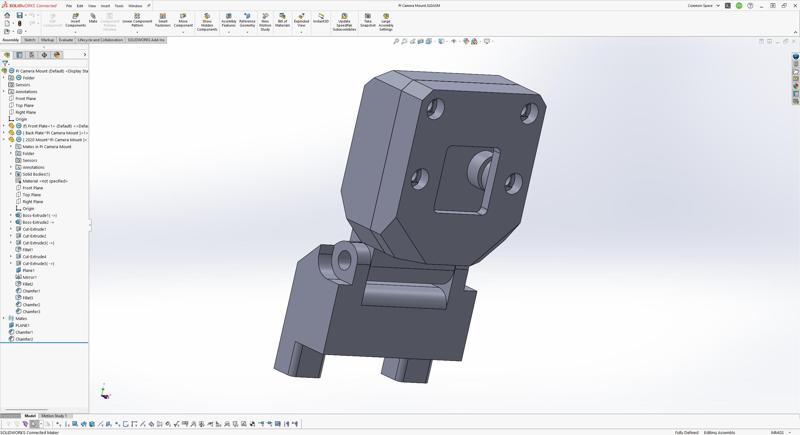
Task: Switch to the Sketch tab
Action: (x=30, y=40)
